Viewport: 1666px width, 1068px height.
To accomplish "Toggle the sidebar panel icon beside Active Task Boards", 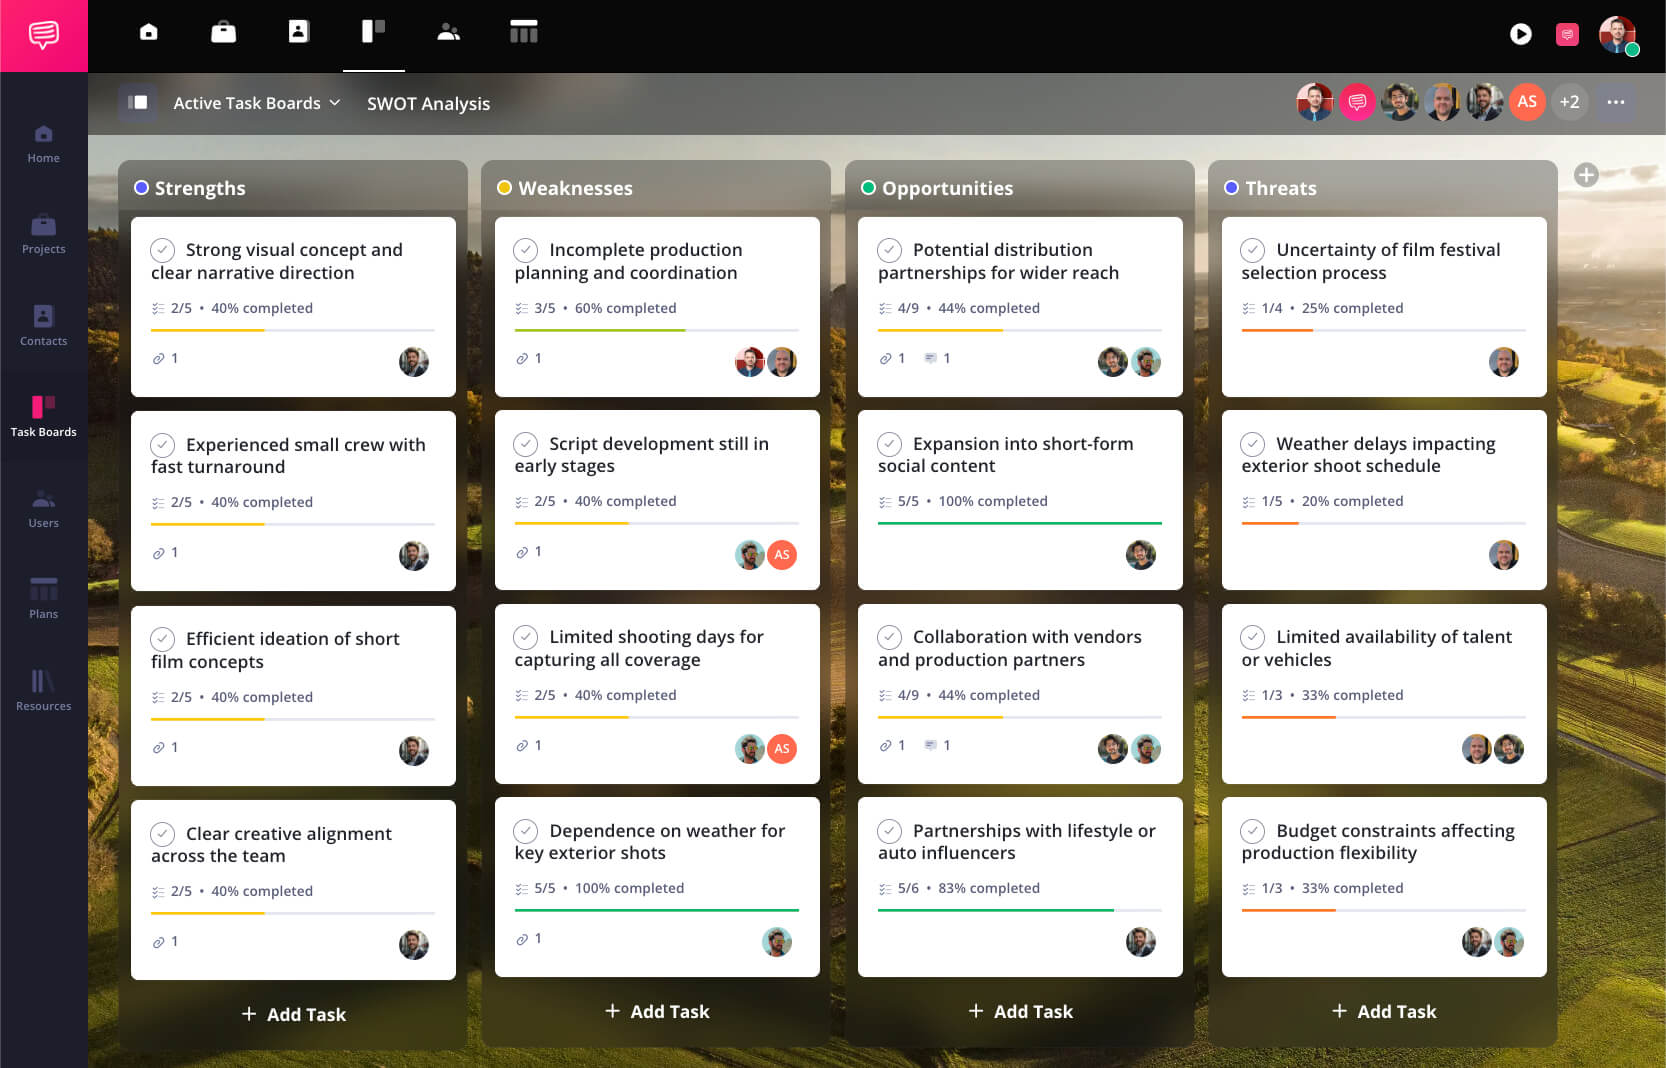I will pos(138,103).
